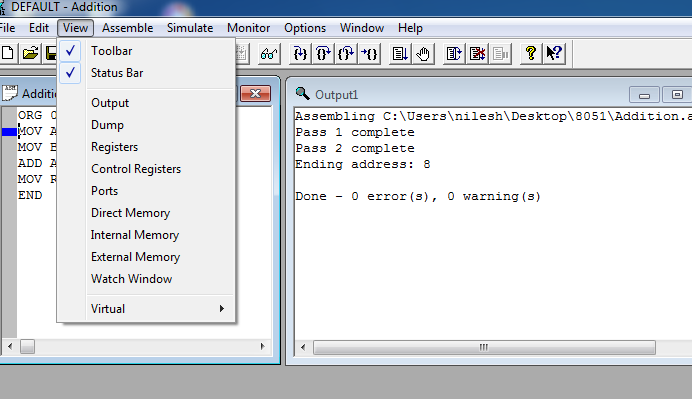This screenshot has width=696, height=403.
Task: Click the arrow-question context help icon
Action: coord(554,54)
